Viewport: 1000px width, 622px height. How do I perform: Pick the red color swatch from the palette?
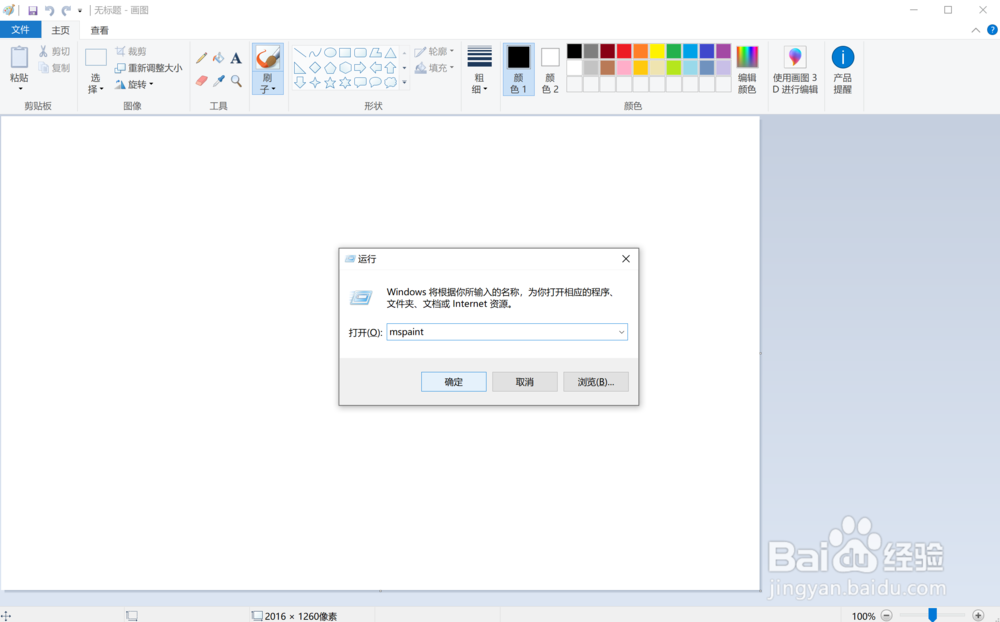(x=623, y=50)
